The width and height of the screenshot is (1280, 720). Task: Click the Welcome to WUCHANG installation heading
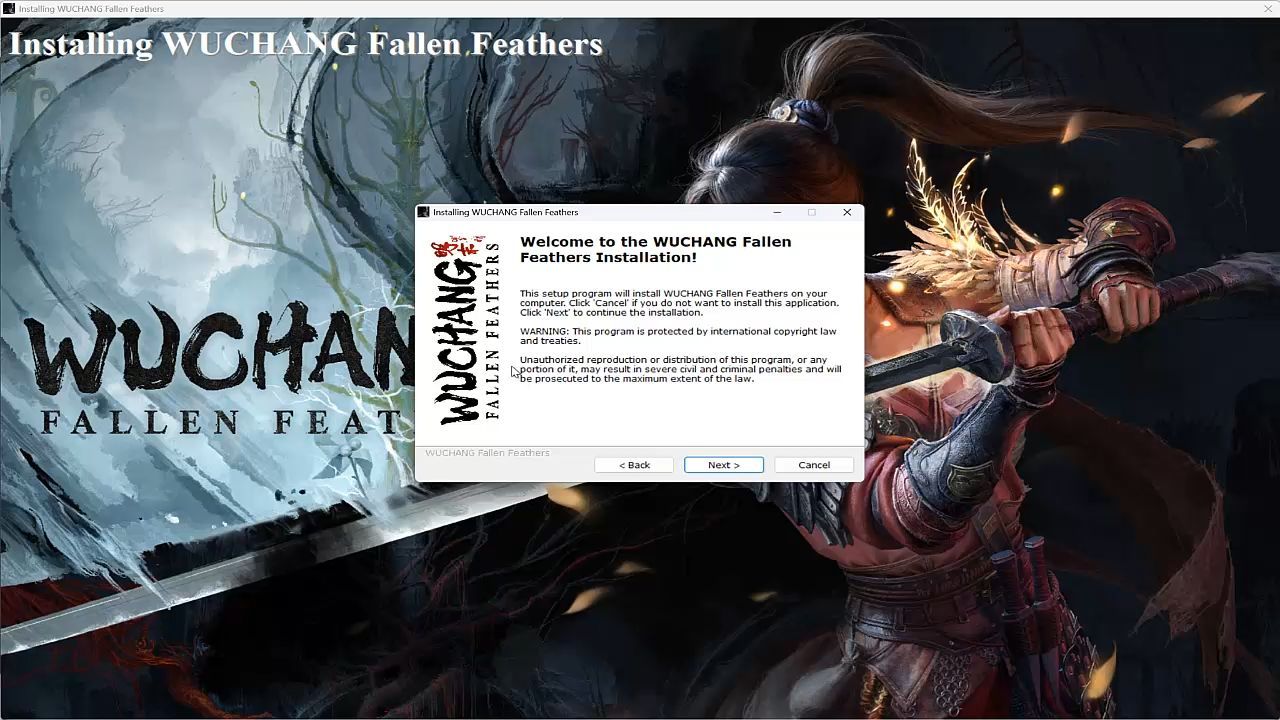(655, 249)
